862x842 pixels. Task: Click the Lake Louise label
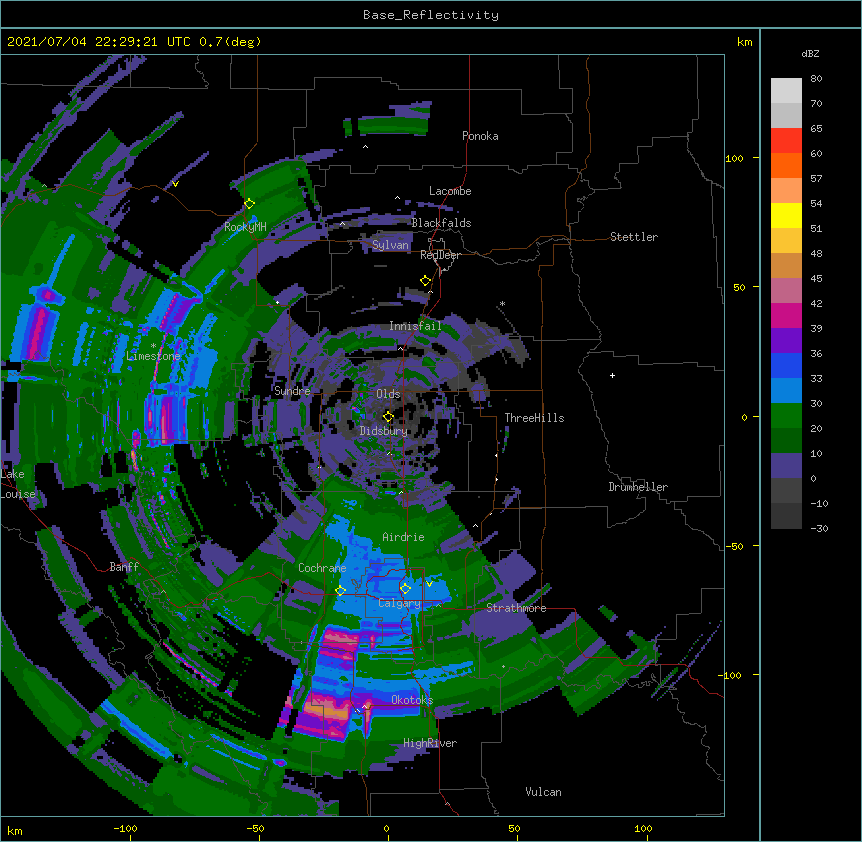[18, 484]
